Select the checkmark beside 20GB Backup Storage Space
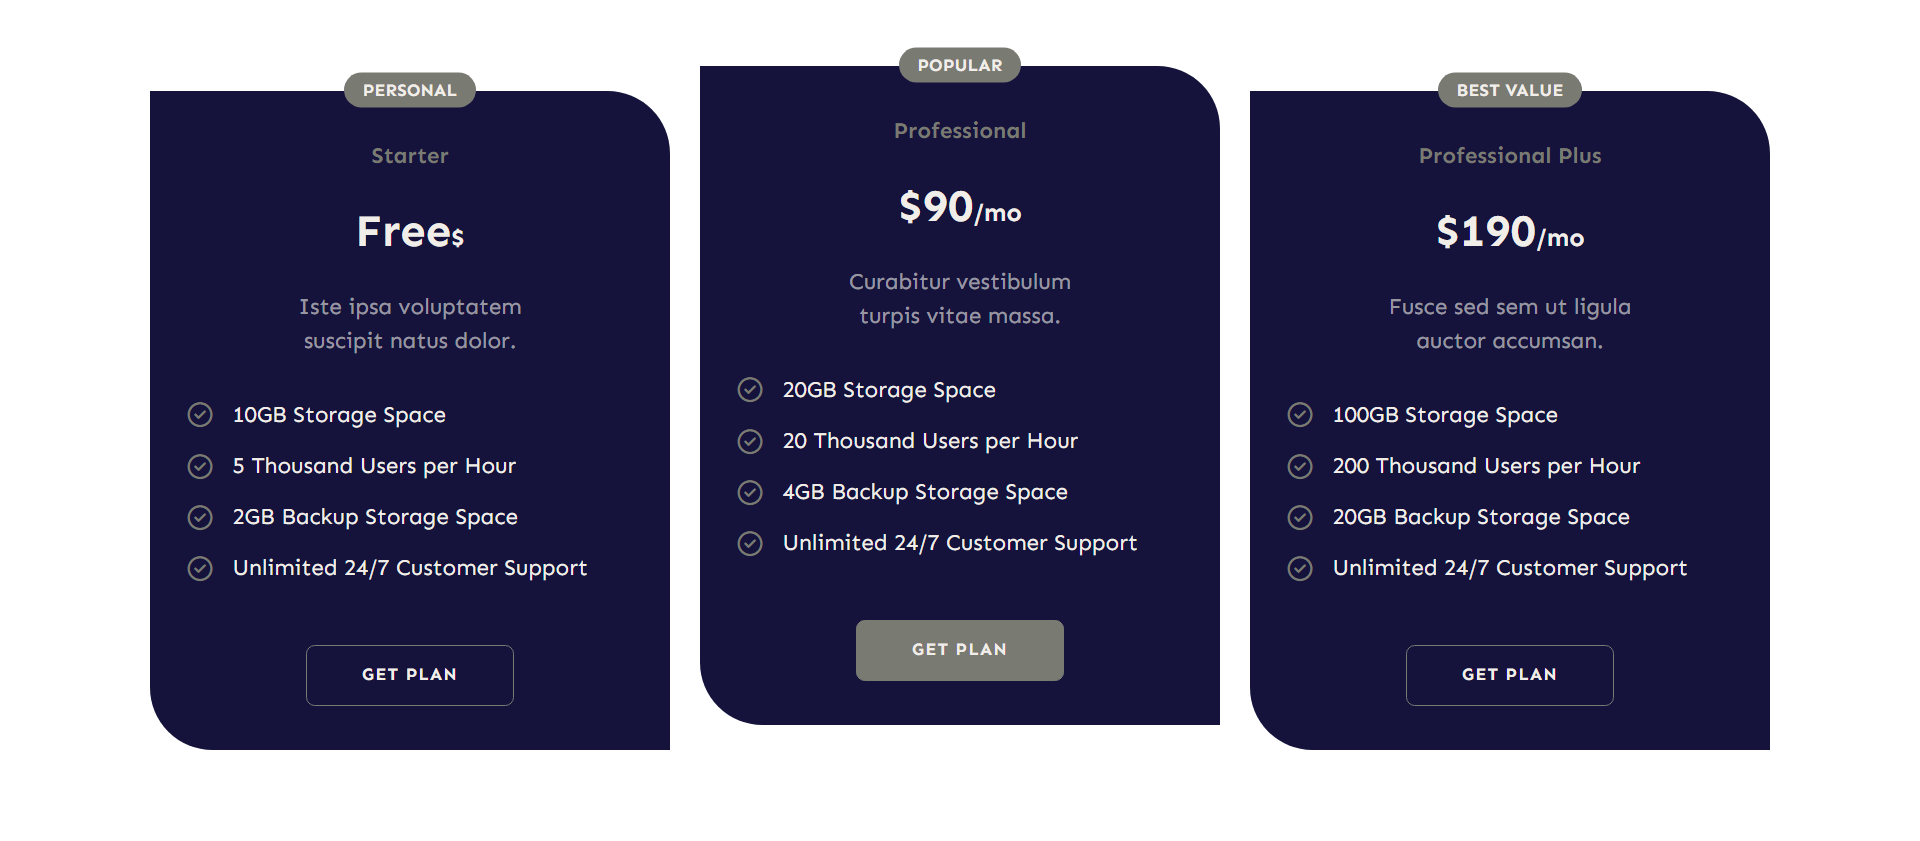1920x841 pixels. [1299, 517]
